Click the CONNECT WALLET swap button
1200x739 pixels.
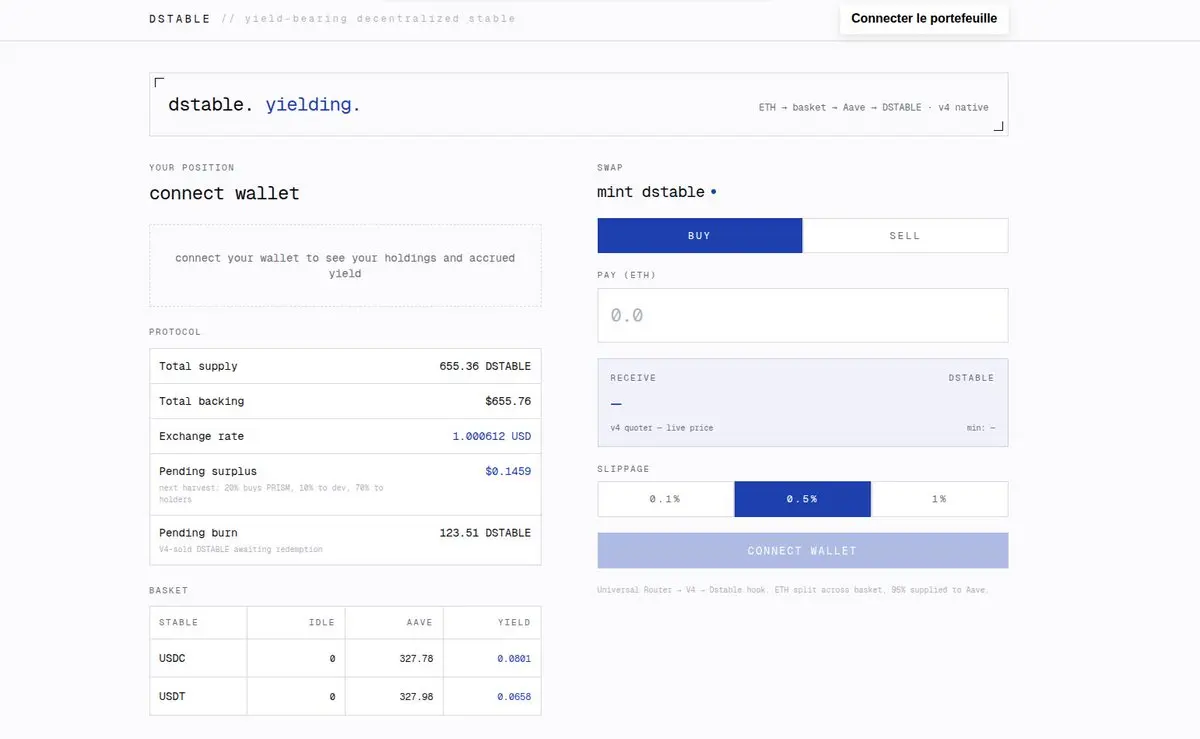(x=803, y=551)
